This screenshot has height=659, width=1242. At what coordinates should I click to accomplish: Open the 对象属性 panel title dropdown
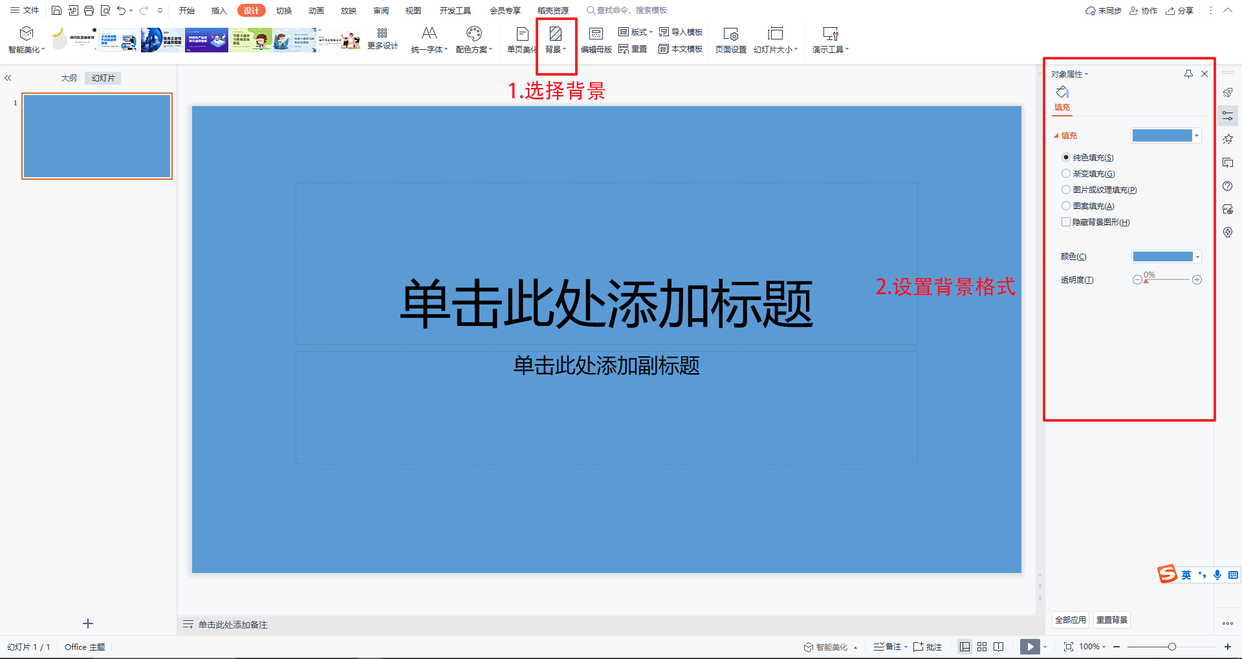1069,74
